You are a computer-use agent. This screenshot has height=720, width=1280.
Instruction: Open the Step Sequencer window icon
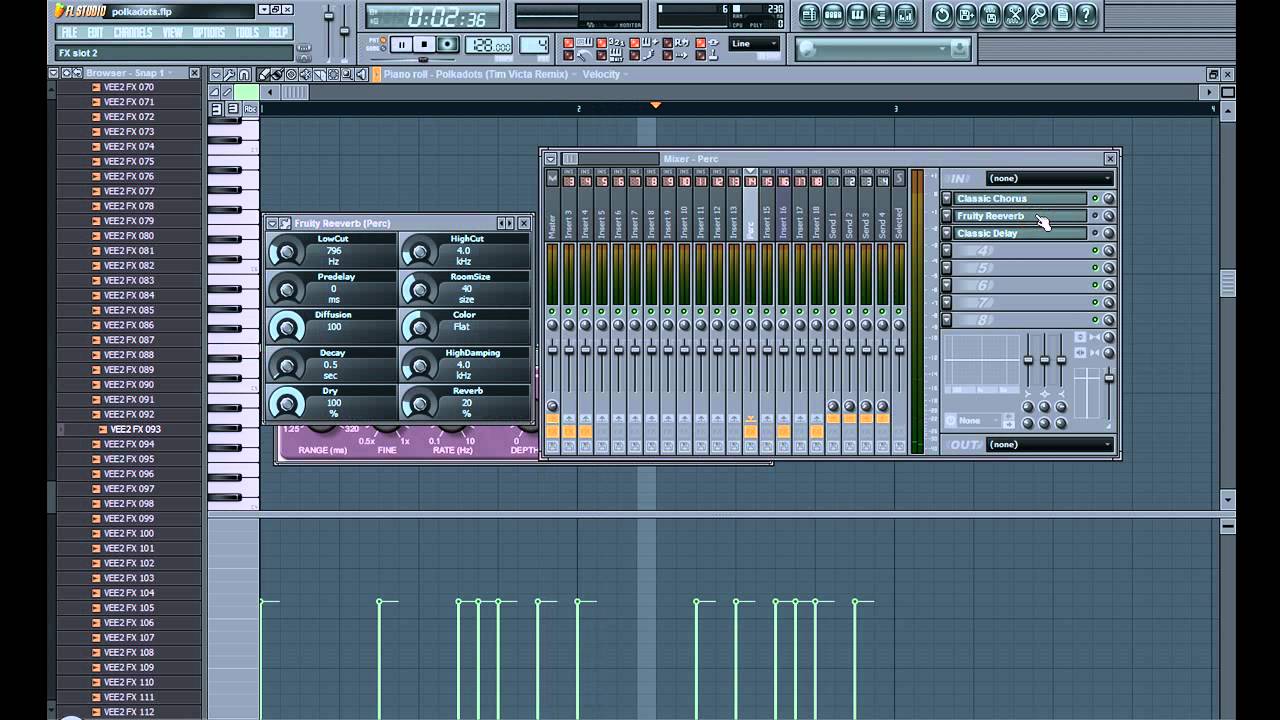pos(833,15)
